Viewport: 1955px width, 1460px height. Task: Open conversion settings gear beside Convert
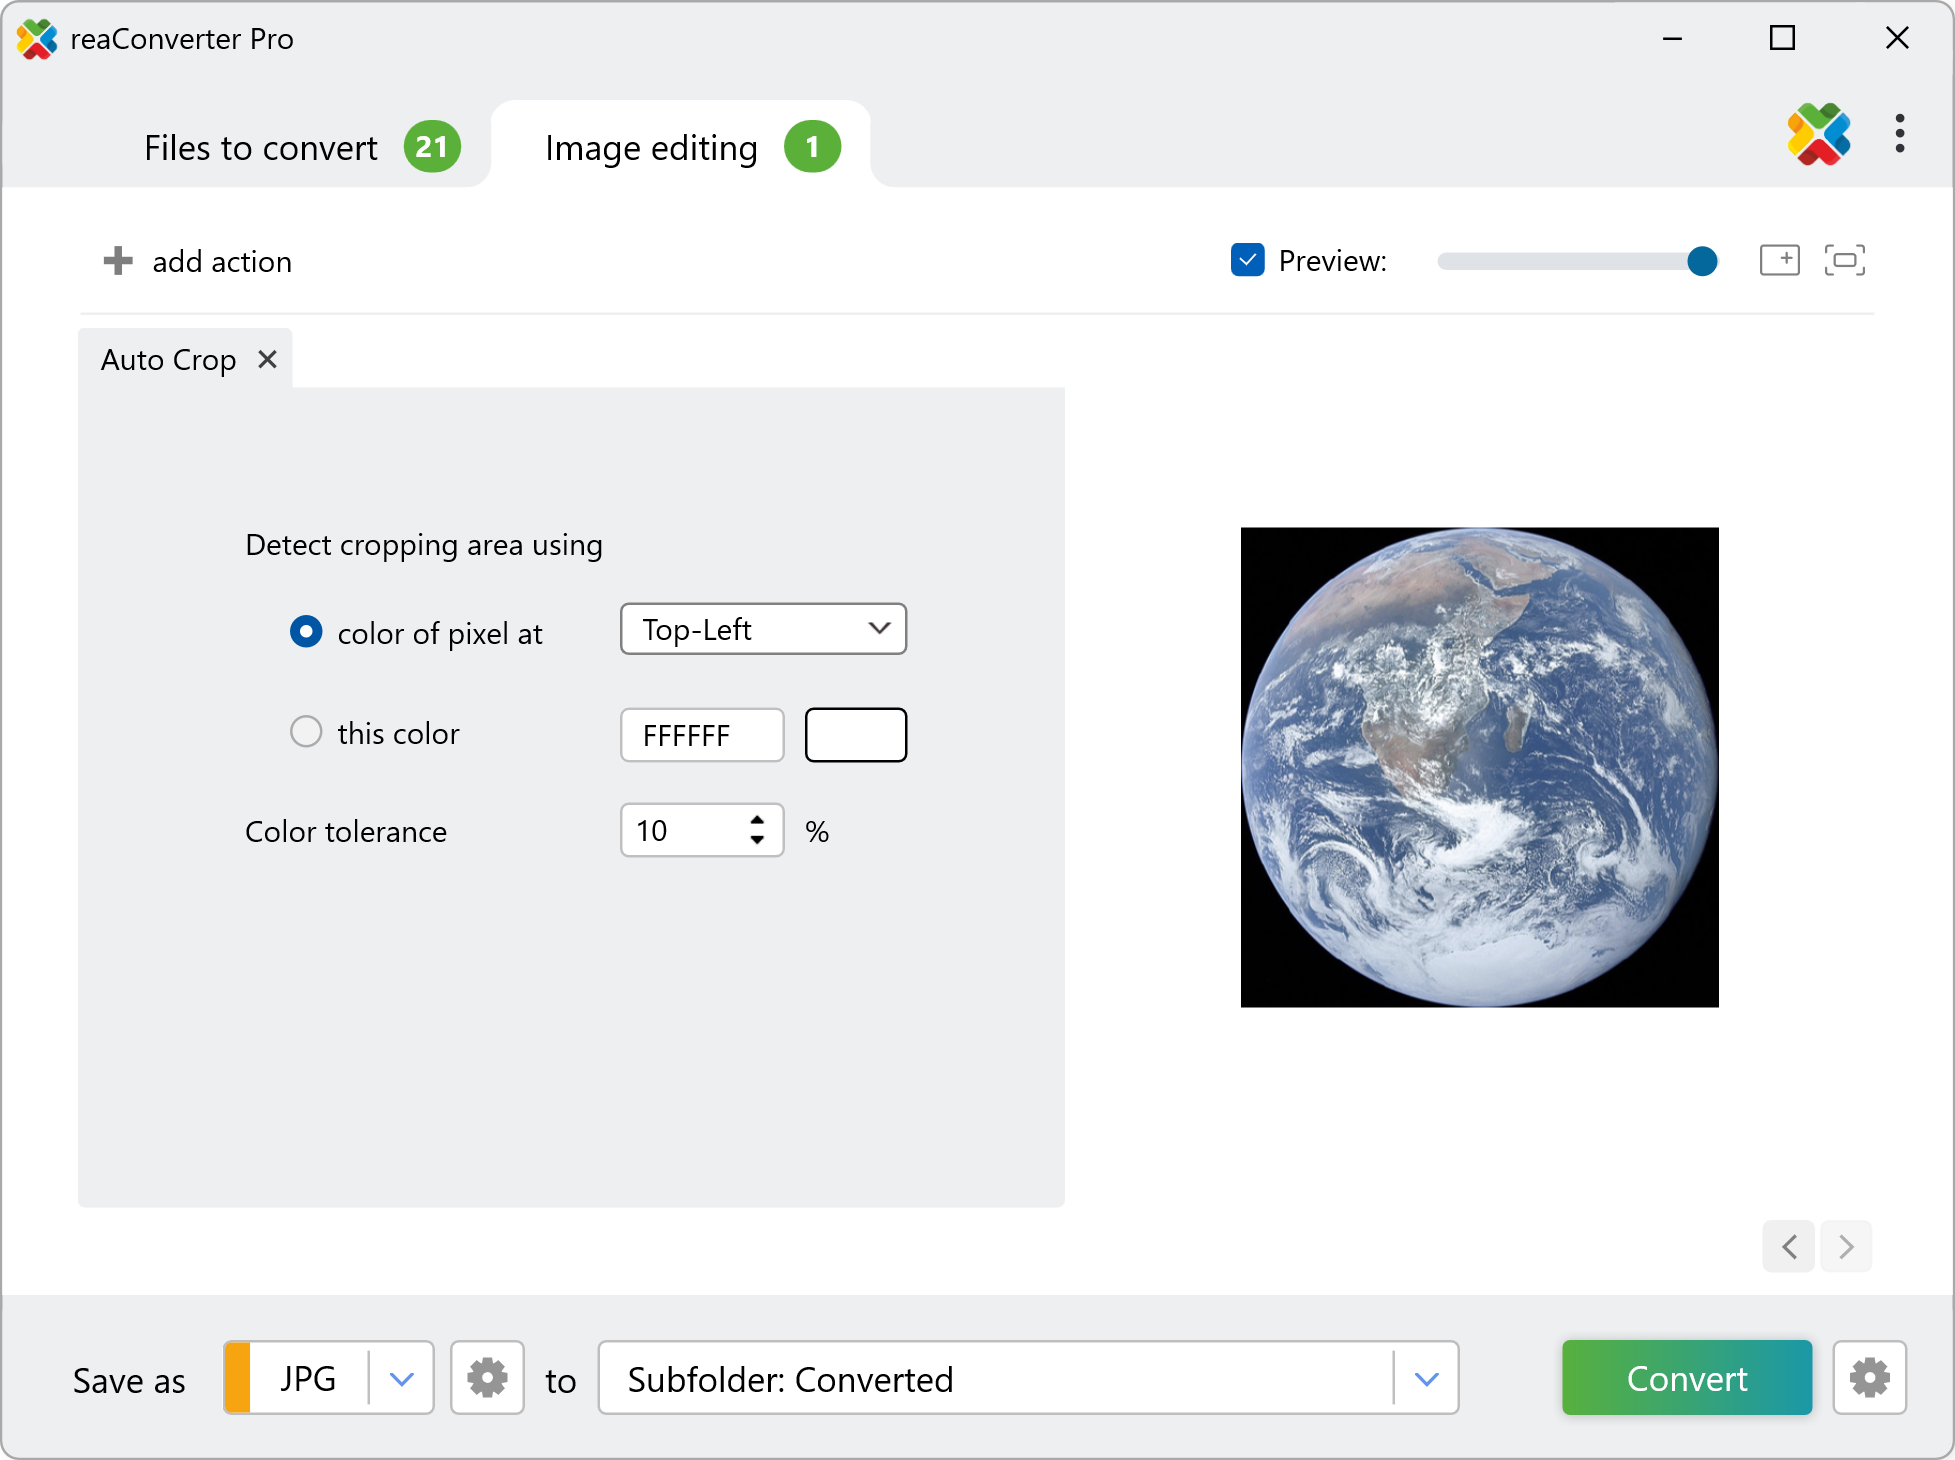click(x=1868, y=1378)
